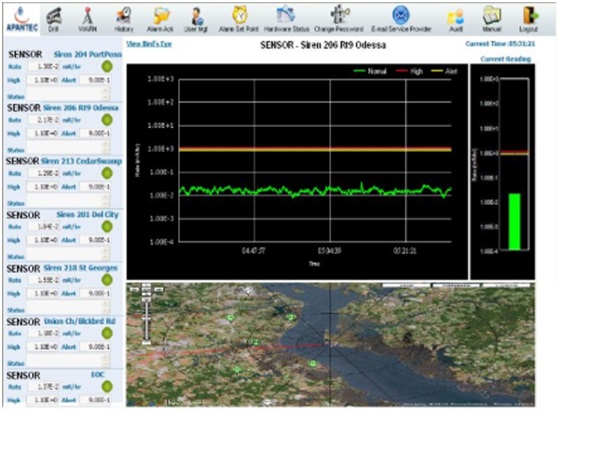Open the Drill tool in toolbar

click(54, 16)
